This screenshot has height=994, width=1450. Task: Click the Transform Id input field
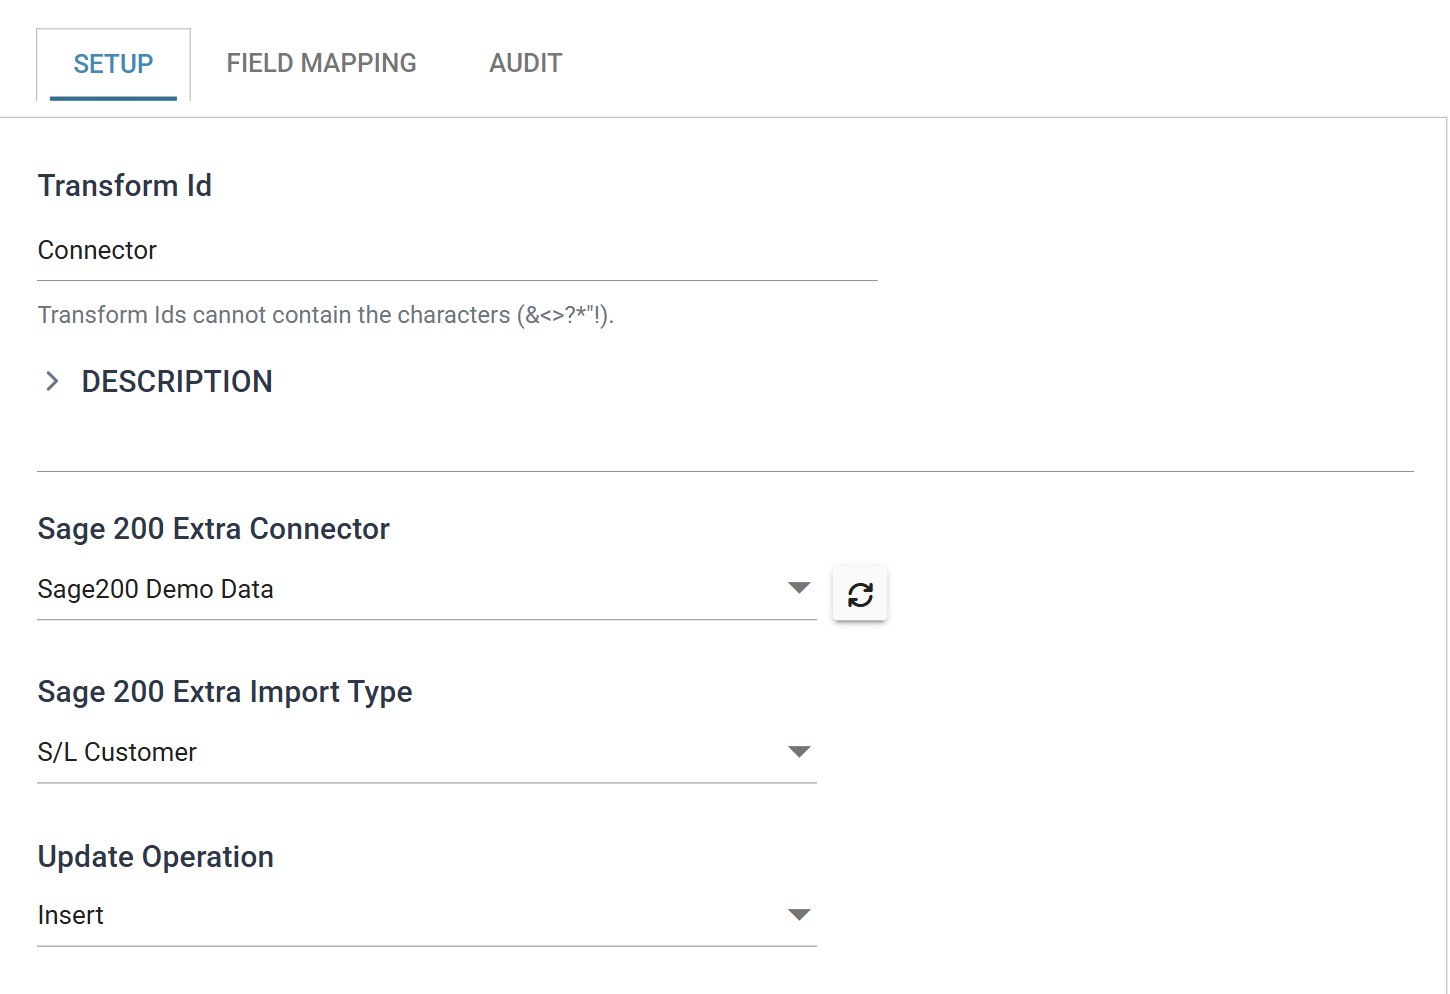[x=457, y=250]
